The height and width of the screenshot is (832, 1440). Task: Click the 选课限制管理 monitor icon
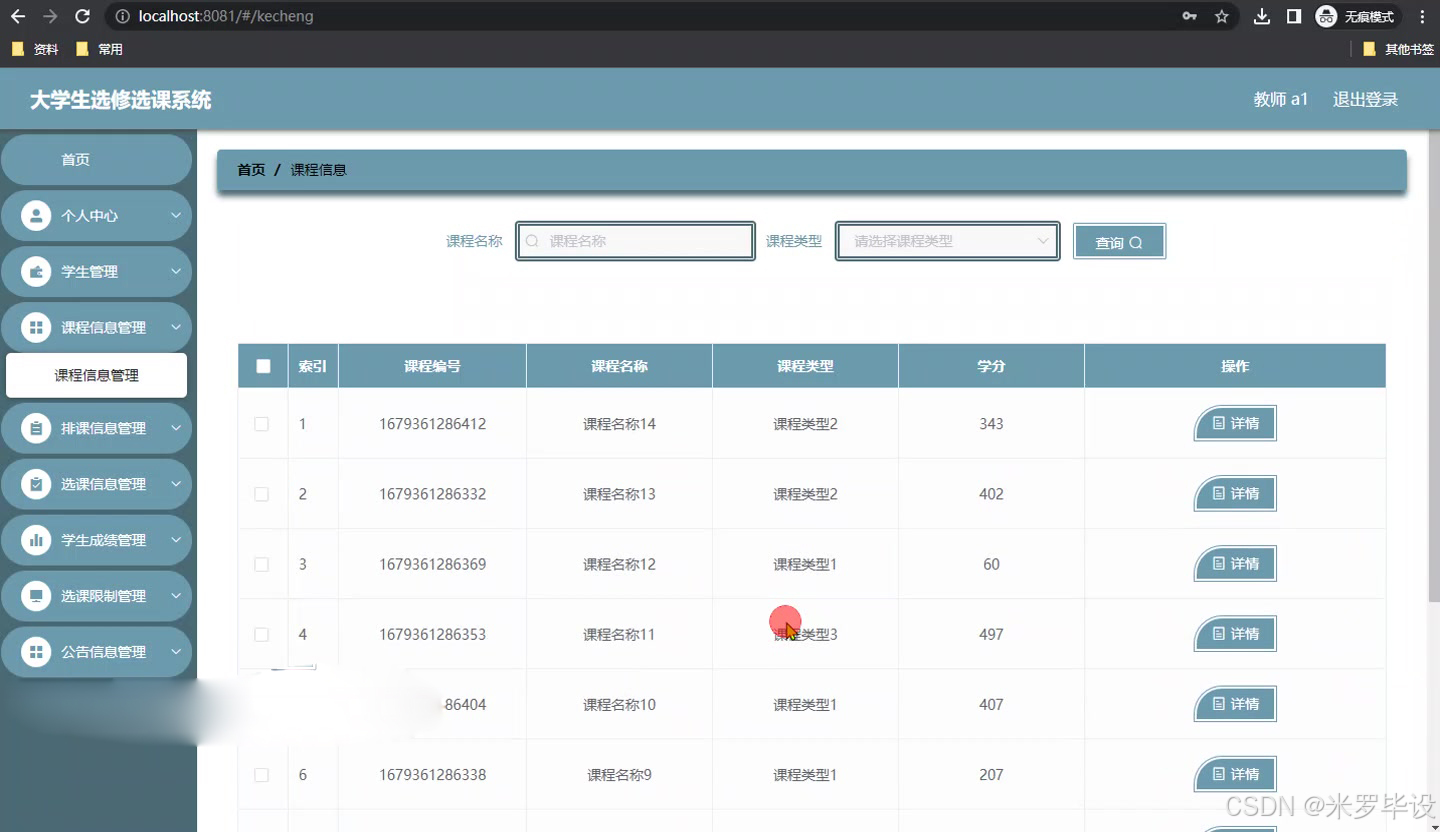36,596
